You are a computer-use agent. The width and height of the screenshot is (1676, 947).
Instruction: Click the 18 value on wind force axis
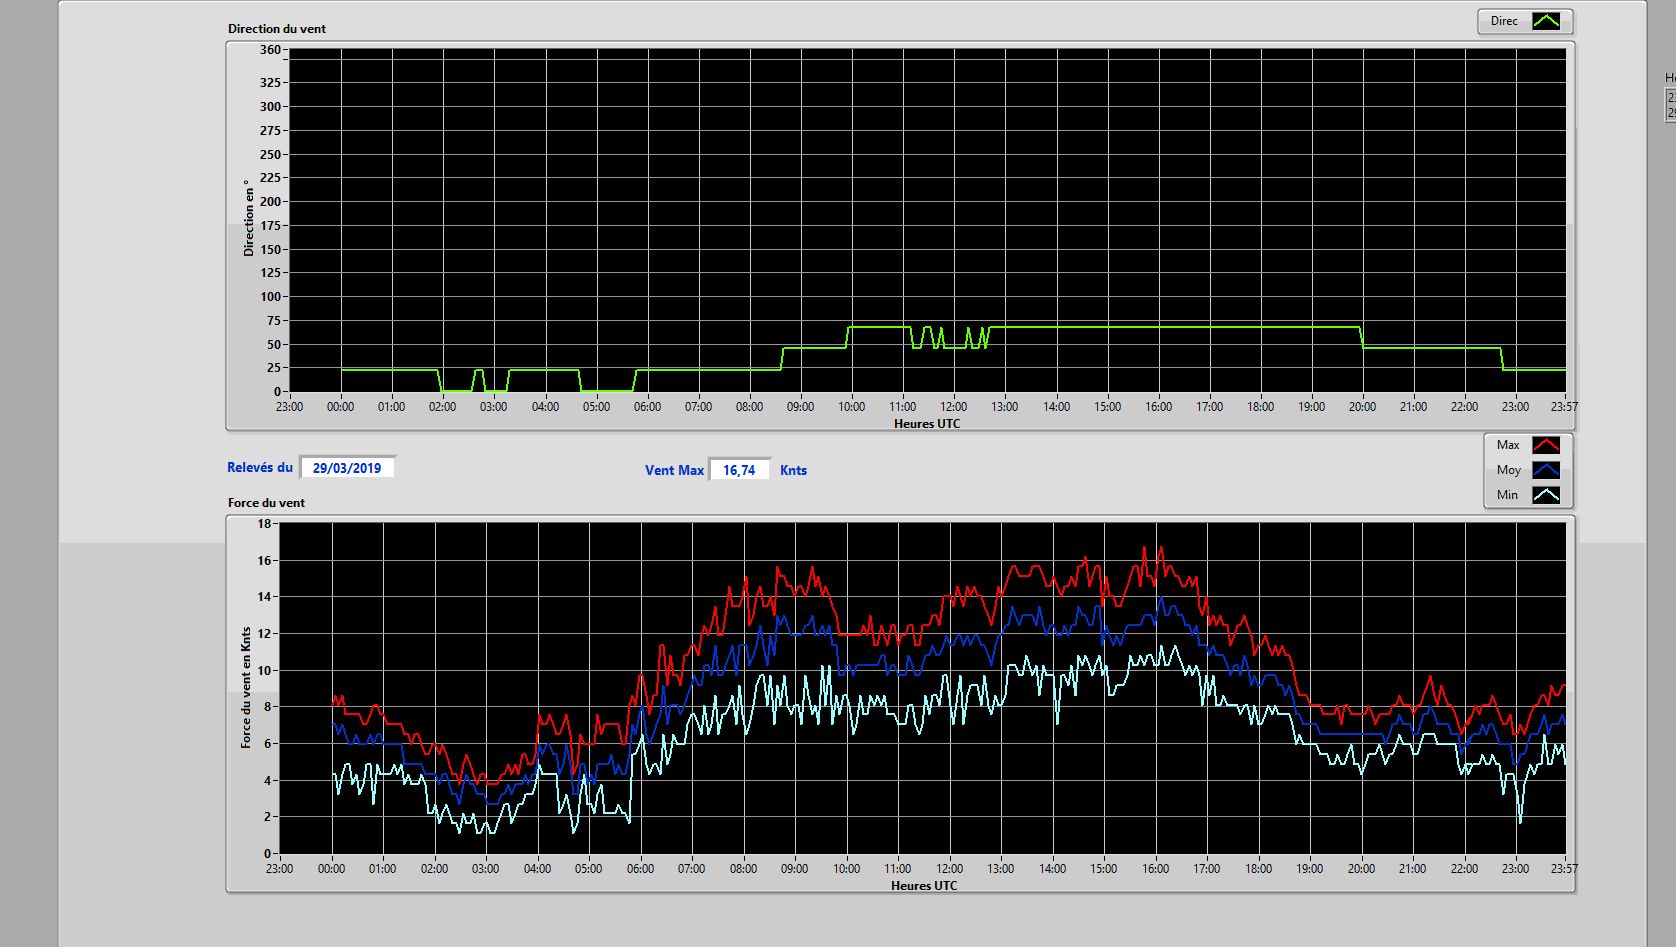pyautogui.click(x=264, y=524)
